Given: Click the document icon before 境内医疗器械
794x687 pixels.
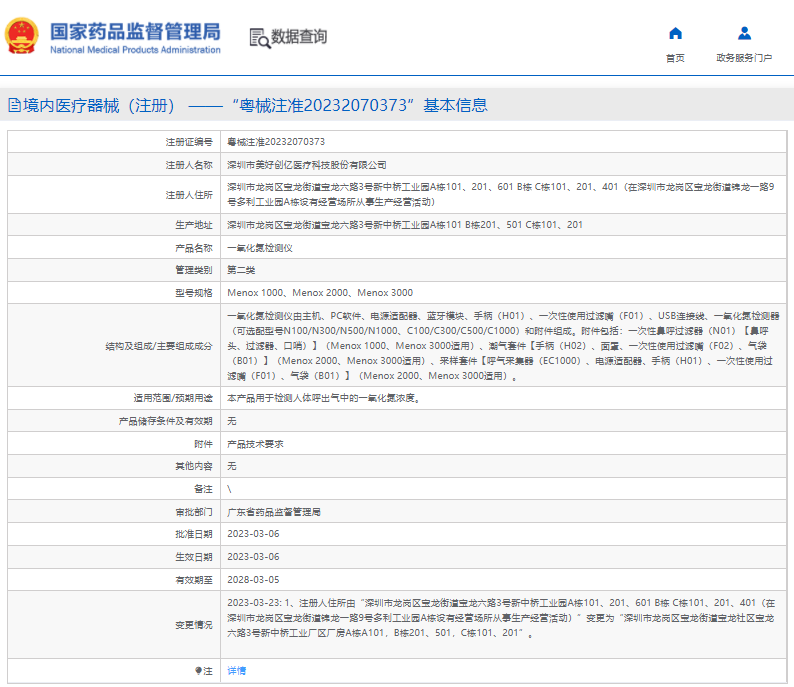Looking at the screenshot, I should [x=14, y=105].
